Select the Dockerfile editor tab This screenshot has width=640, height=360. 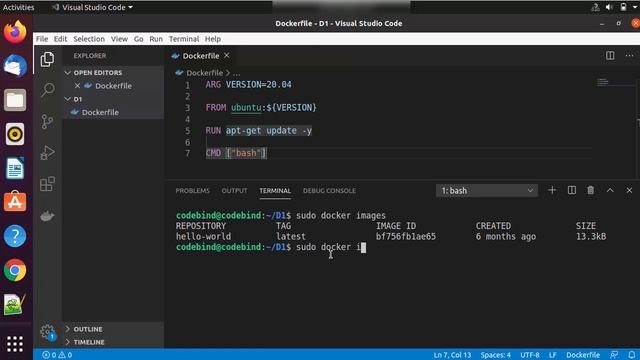200,56
